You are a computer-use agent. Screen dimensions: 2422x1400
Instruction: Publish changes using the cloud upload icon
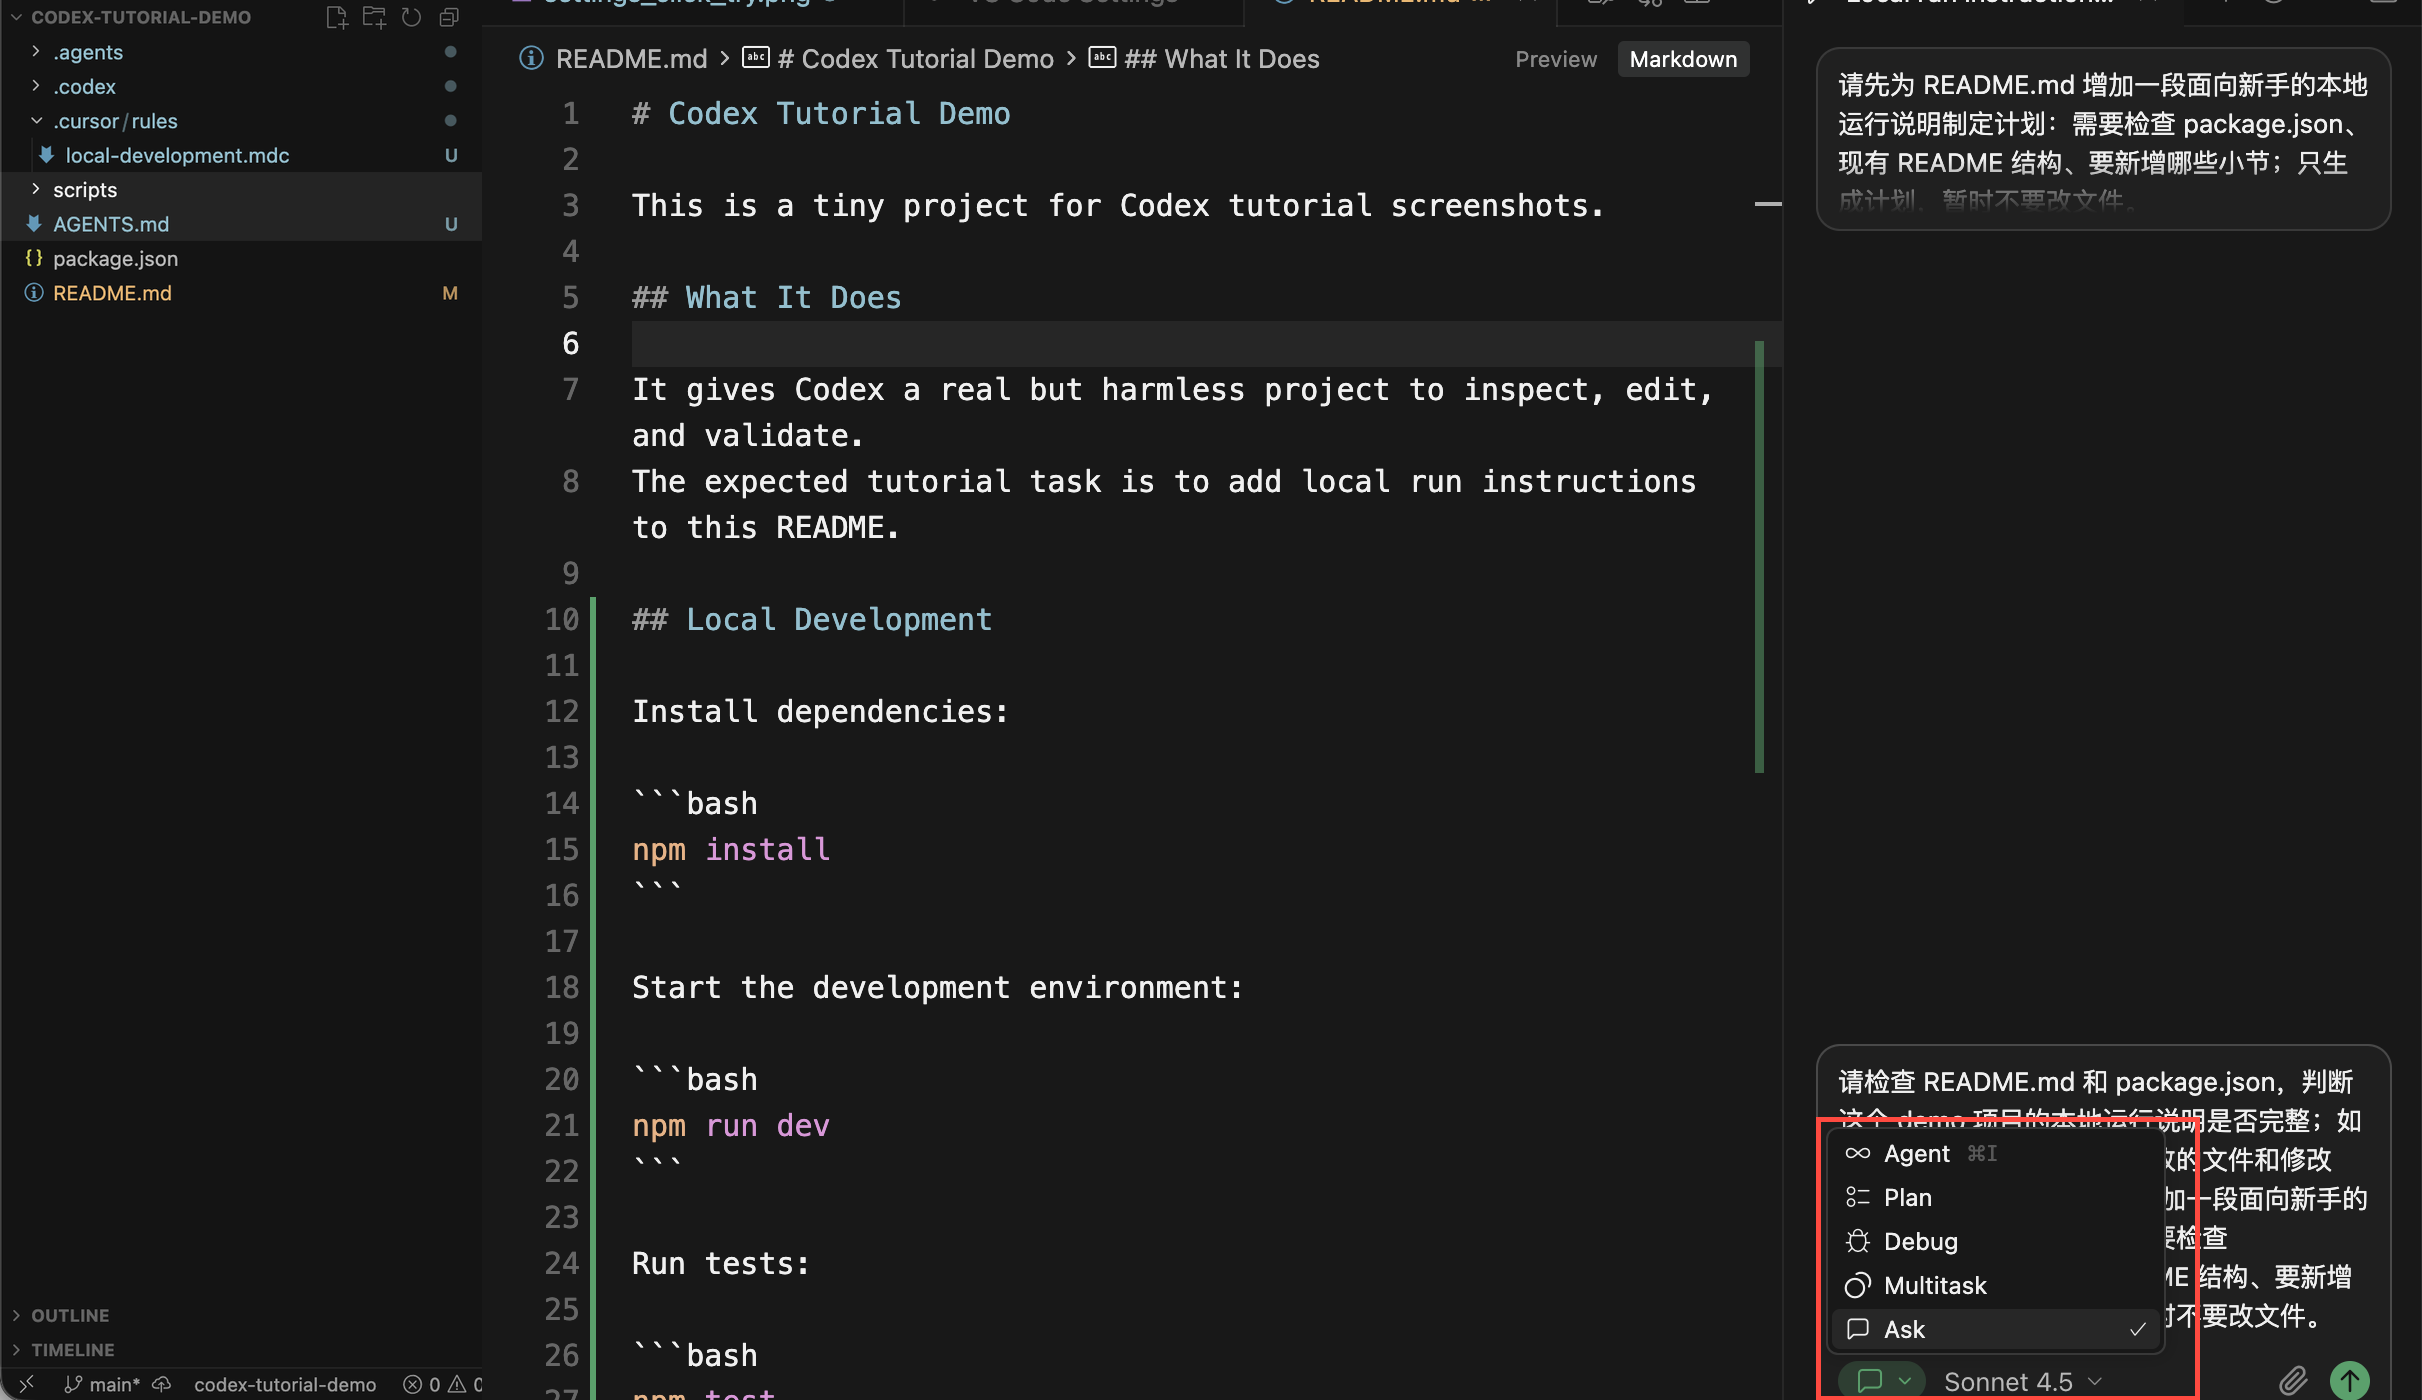(162, 1384)
